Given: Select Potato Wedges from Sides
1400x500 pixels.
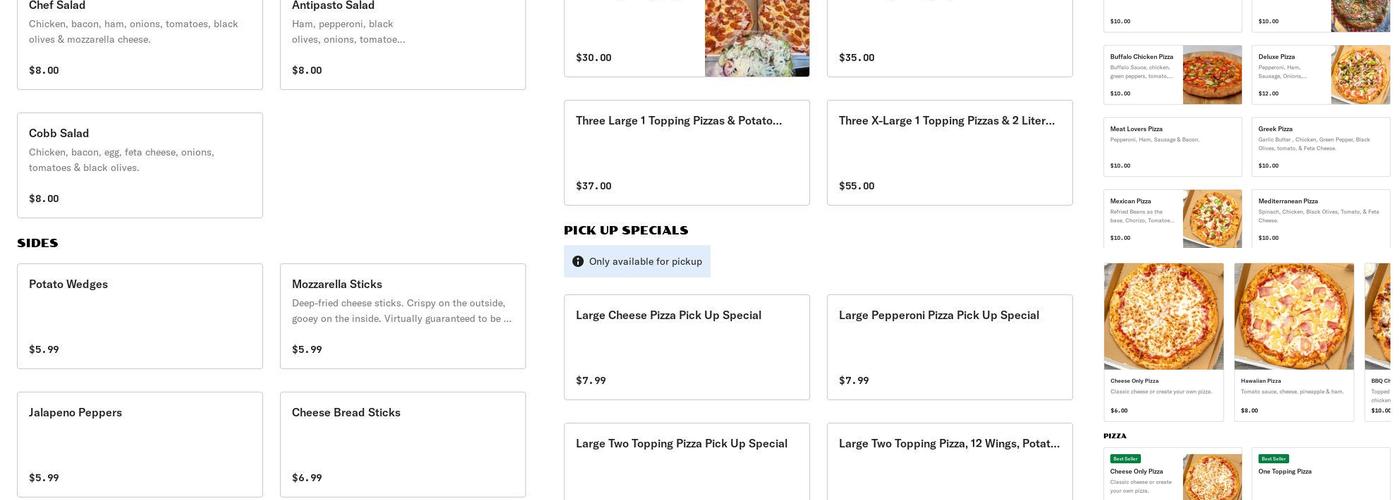Looking at the screenshot, I should click(x=140, y=316).
